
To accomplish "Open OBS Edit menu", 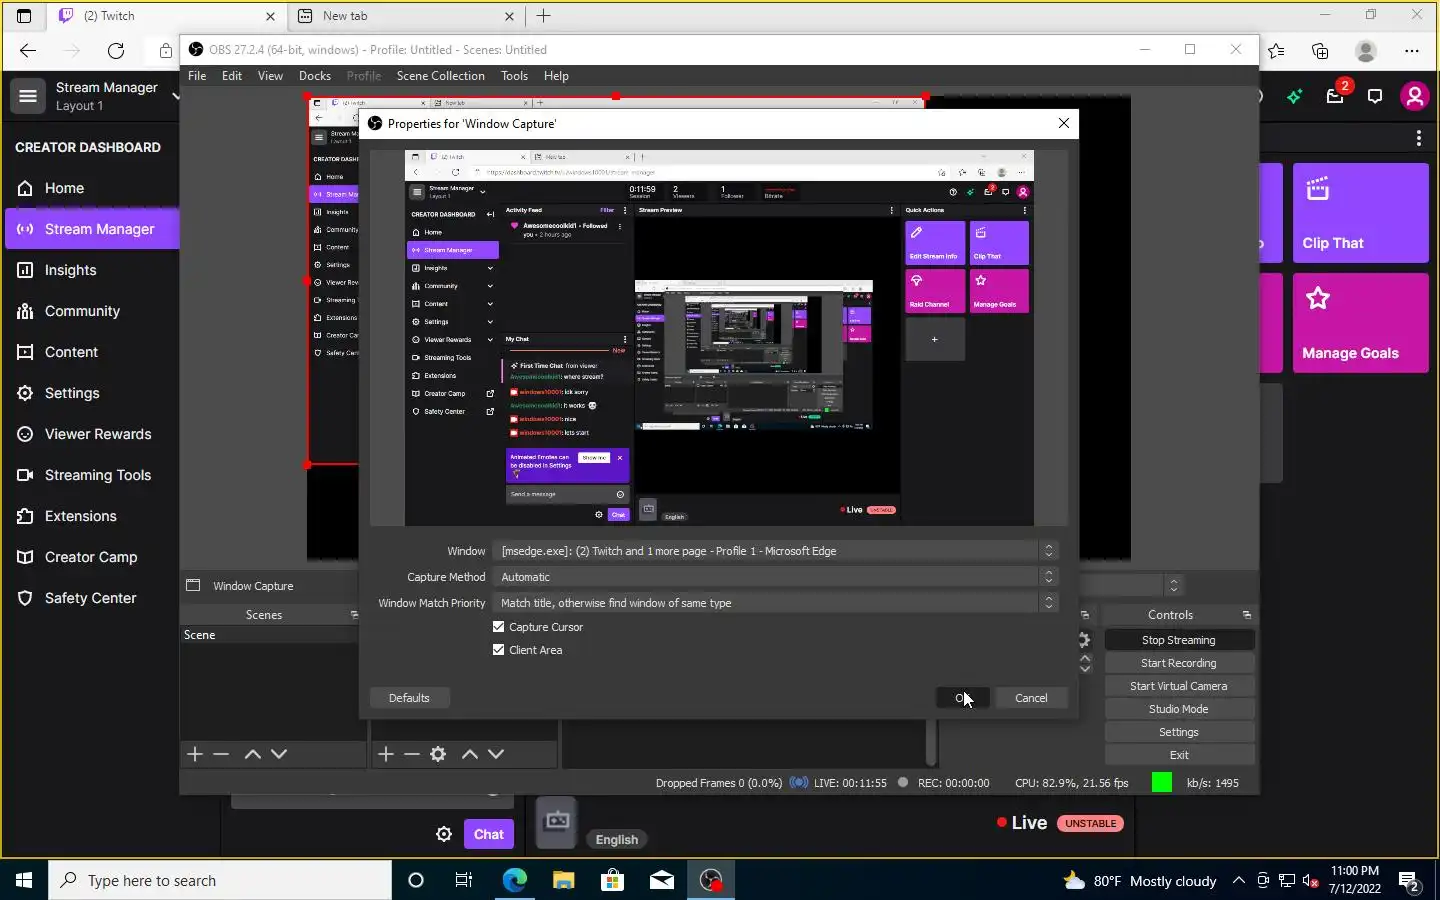I will [232, 76].
